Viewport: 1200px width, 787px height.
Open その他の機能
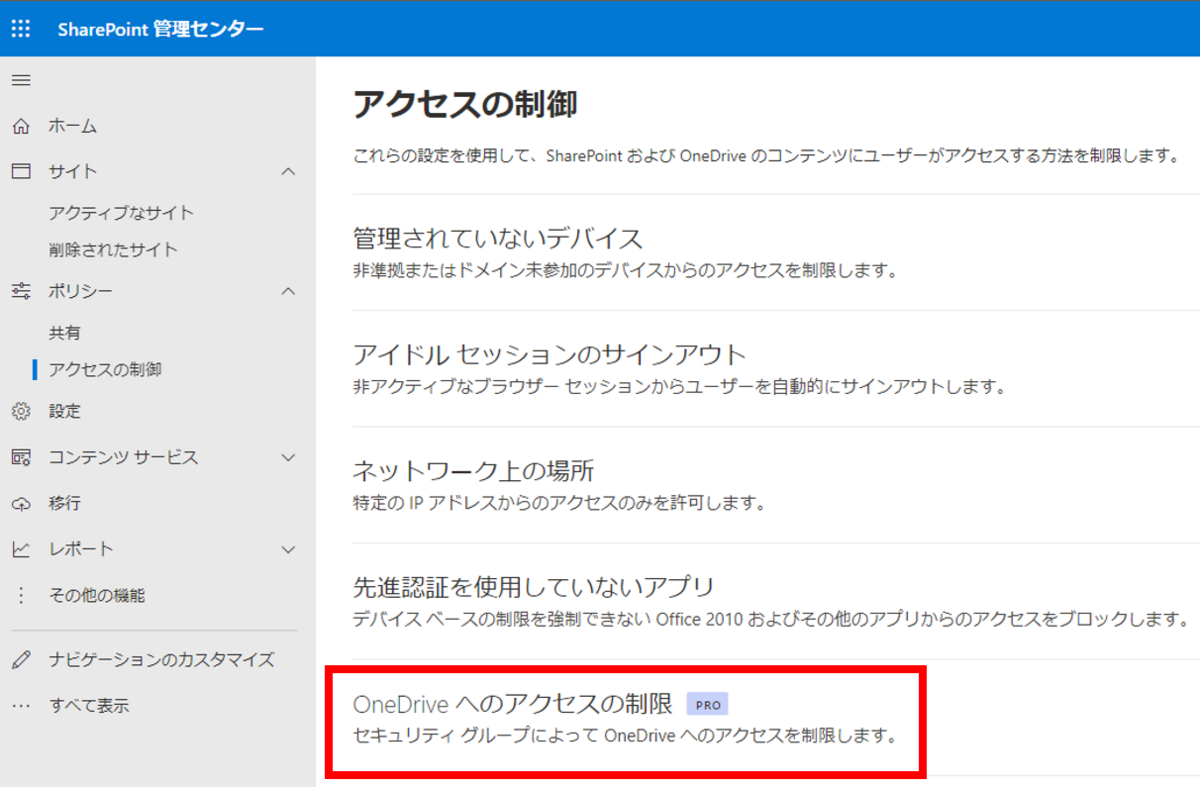pyautogui.click(x=97, y=595)
